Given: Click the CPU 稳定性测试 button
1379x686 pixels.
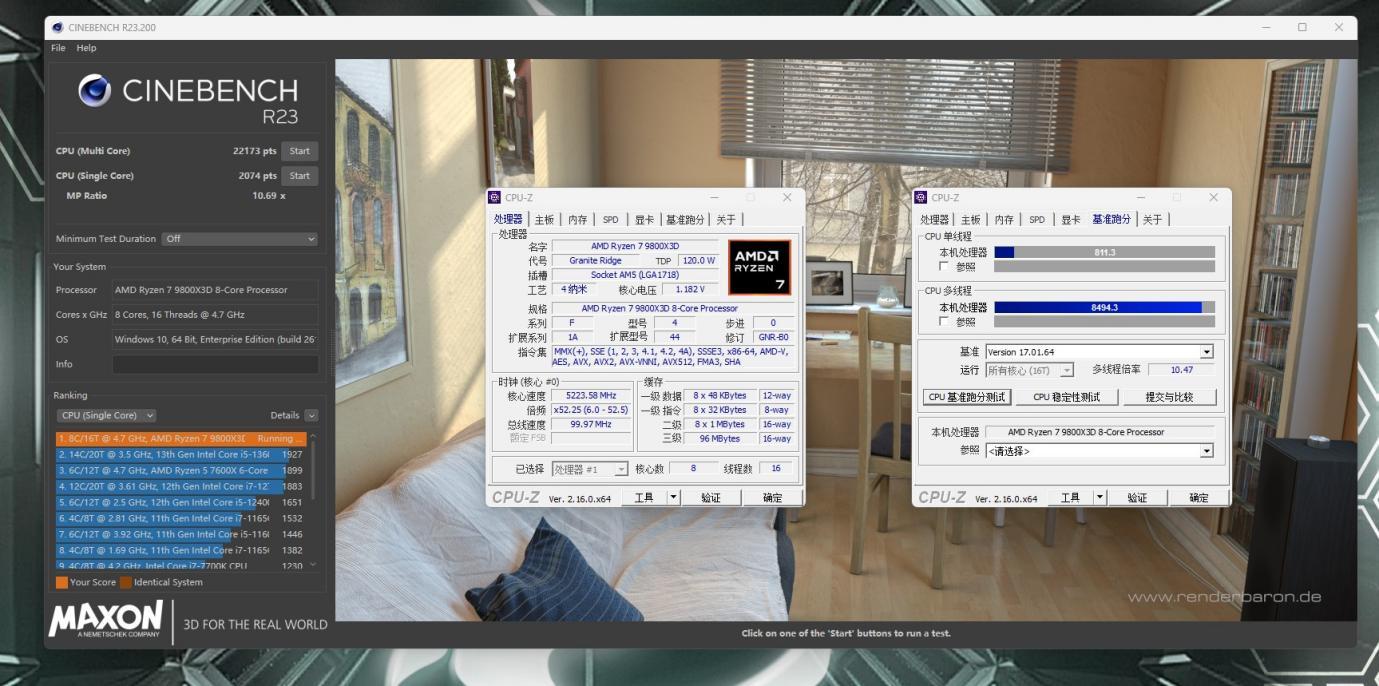Looking at the screenshot, I should click(1066, 397).
